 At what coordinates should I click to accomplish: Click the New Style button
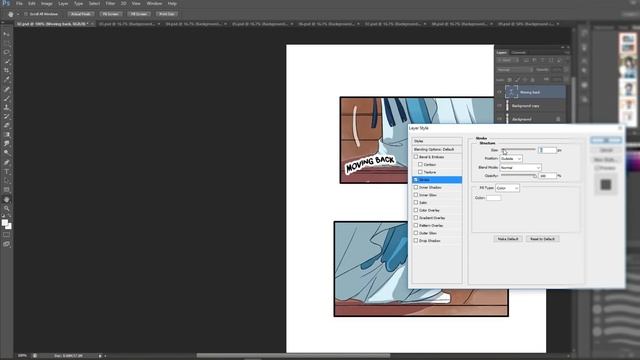[606, 160]
